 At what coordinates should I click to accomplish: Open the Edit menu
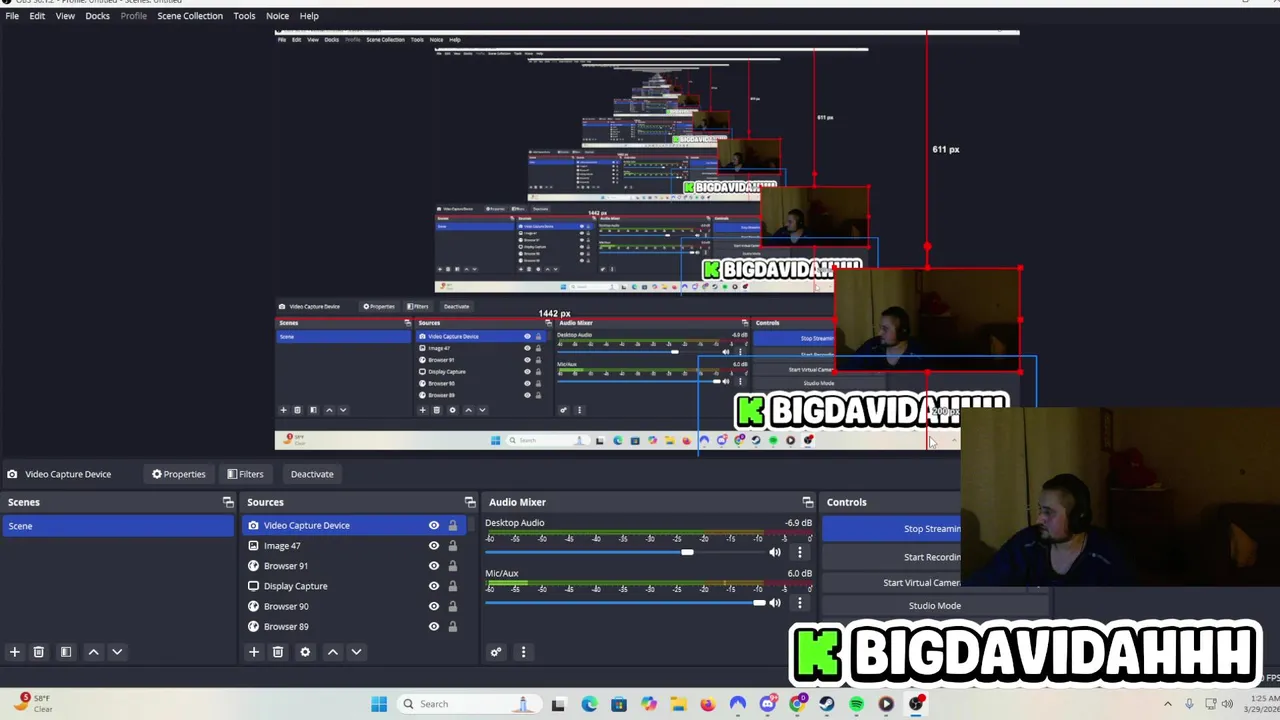(37, 16)
